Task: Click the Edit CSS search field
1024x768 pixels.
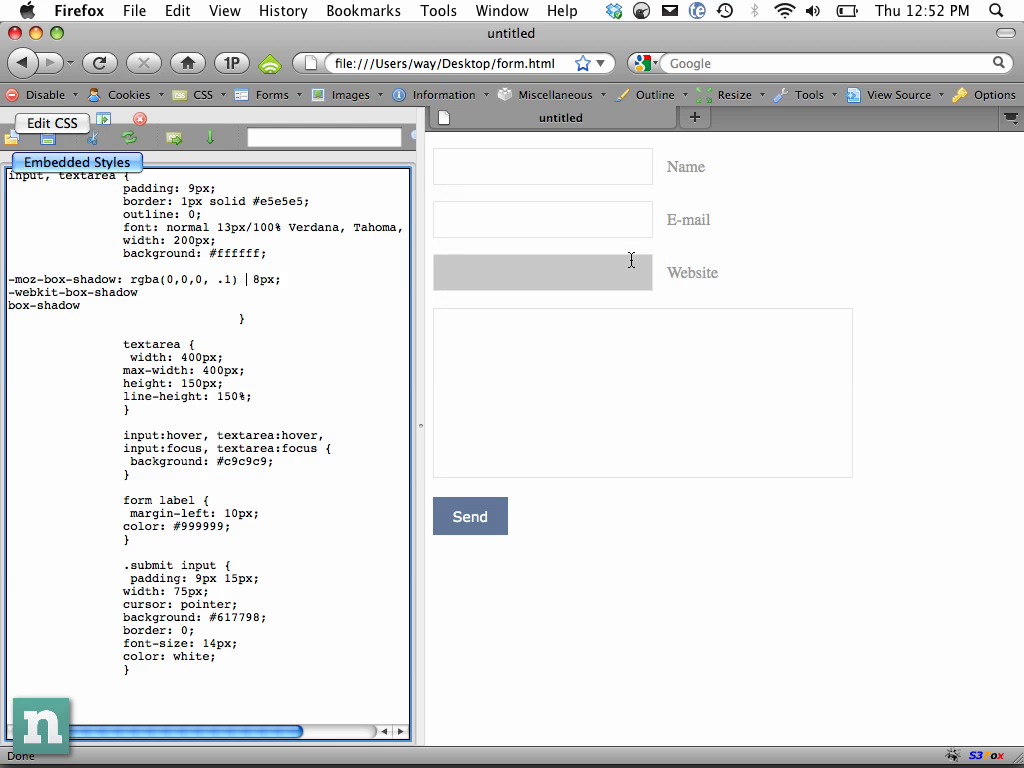Action: tap(324, 138)
